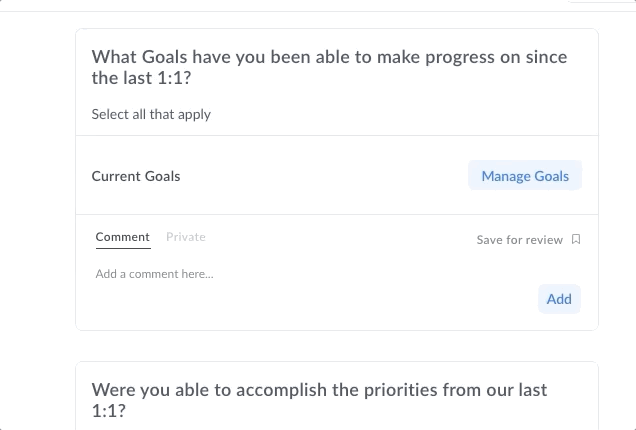Click the Current Goals section label
This screenshot has height=430, width=636.
pos(136,176)
